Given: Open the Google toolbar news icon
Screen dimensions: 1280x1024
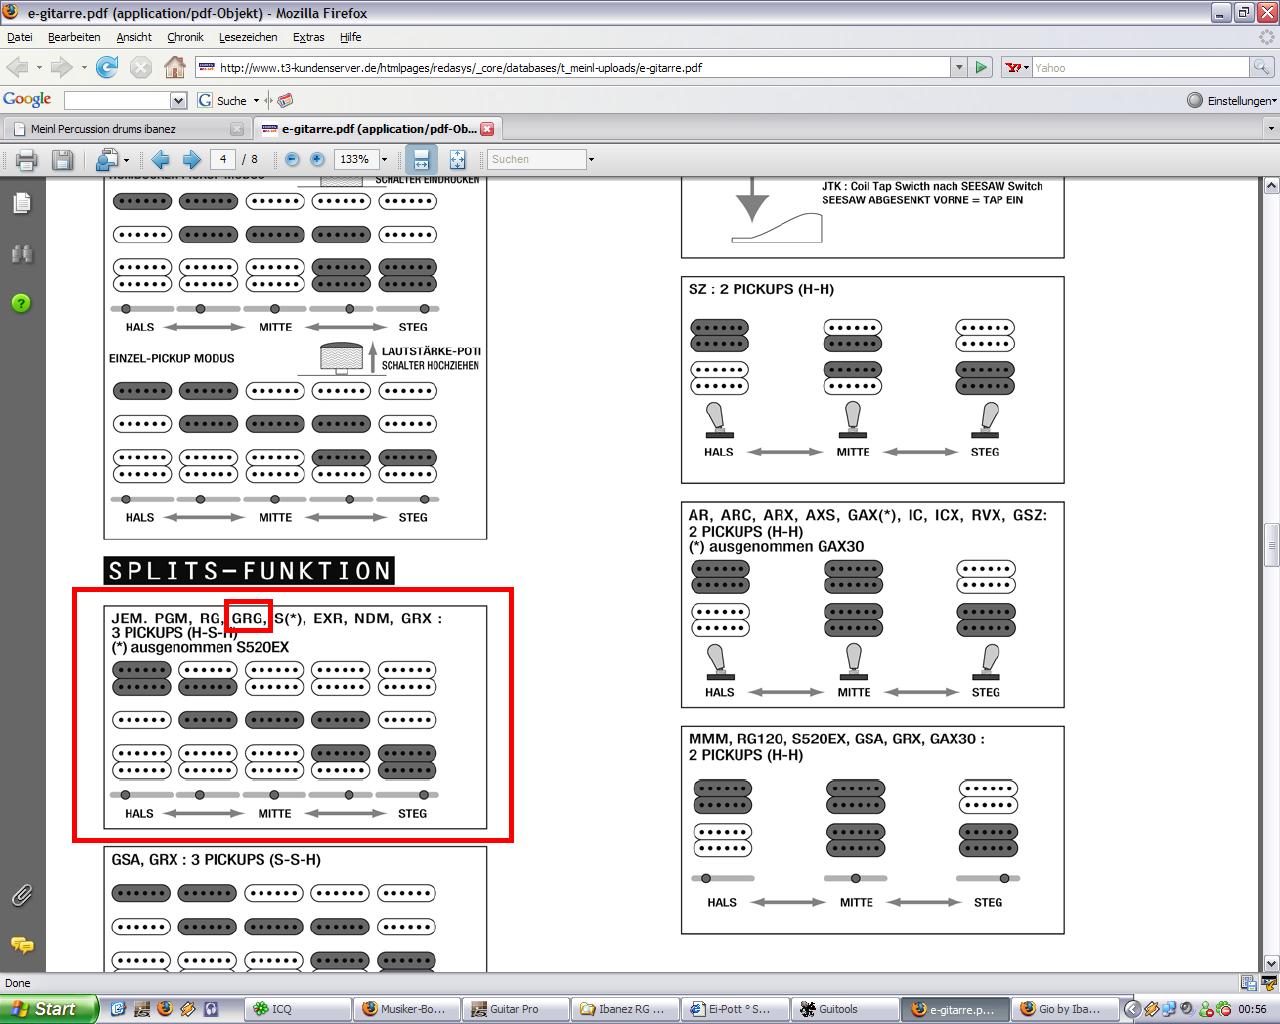Looking at the screenshot, I should 285,100.
